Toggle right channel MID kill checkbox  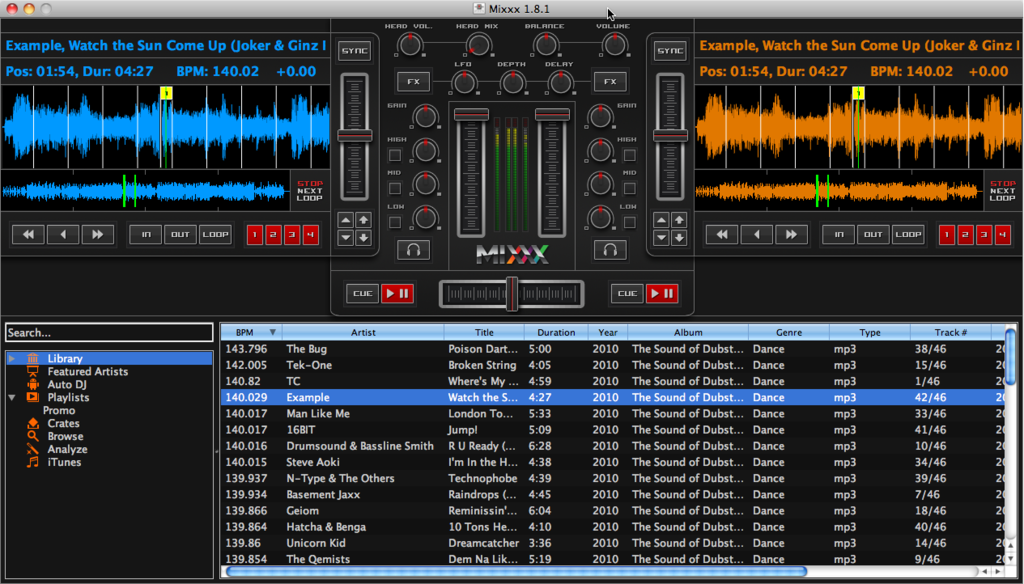tap(630, 189)
